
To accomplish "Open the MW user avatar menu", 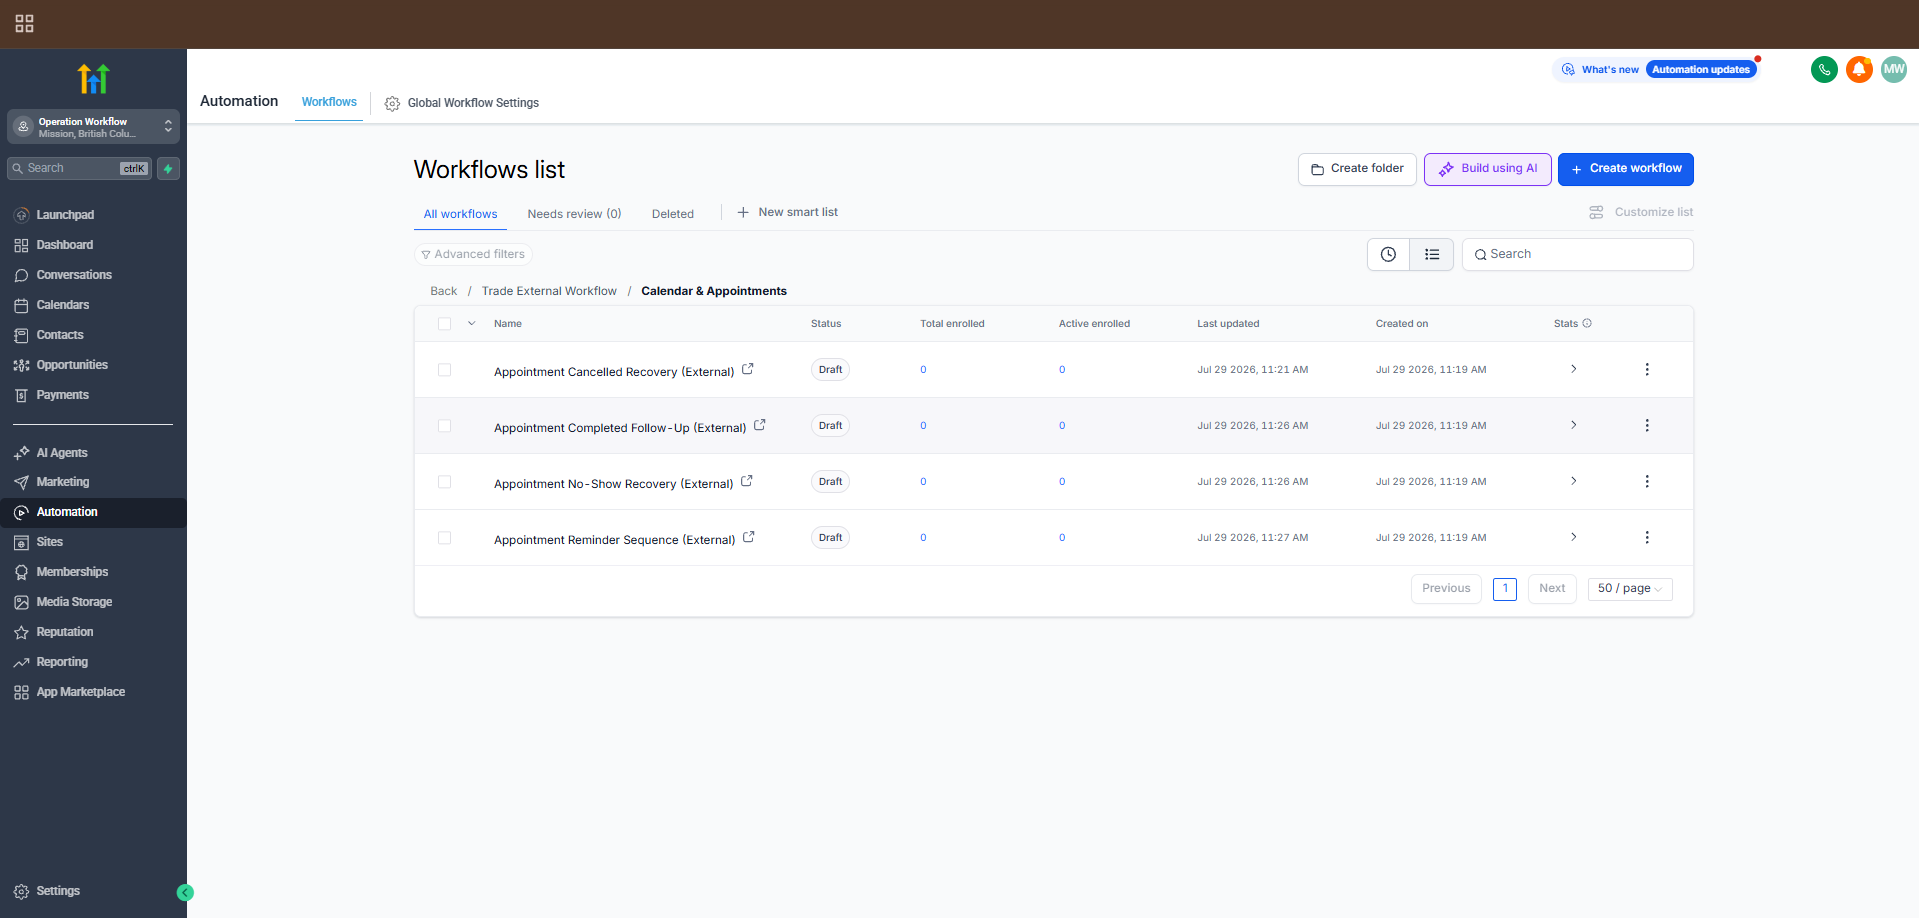I will click(x=1894, y=69).
